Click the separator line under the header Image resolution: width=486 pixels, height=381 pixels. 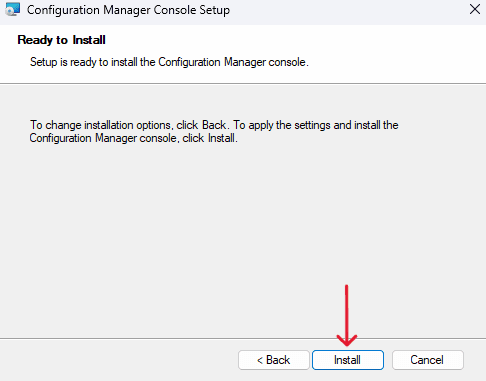(243, 83)
